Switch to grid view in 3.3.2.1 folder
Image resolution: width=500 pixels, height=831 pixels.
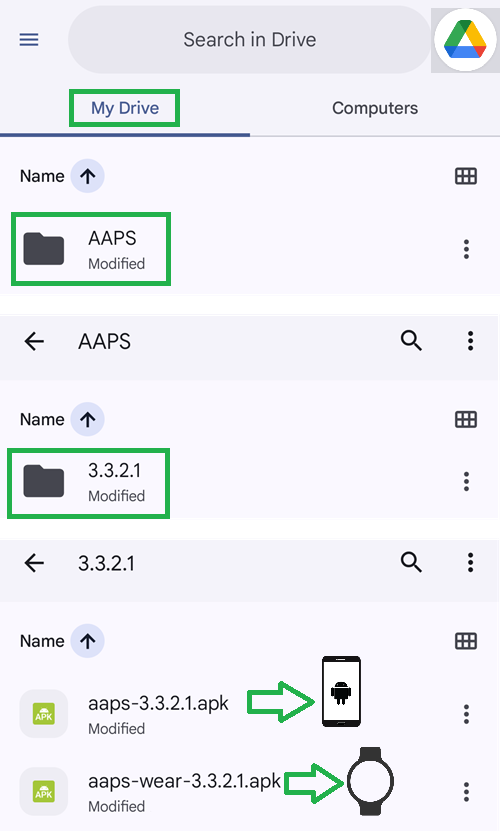click(466, 641)
